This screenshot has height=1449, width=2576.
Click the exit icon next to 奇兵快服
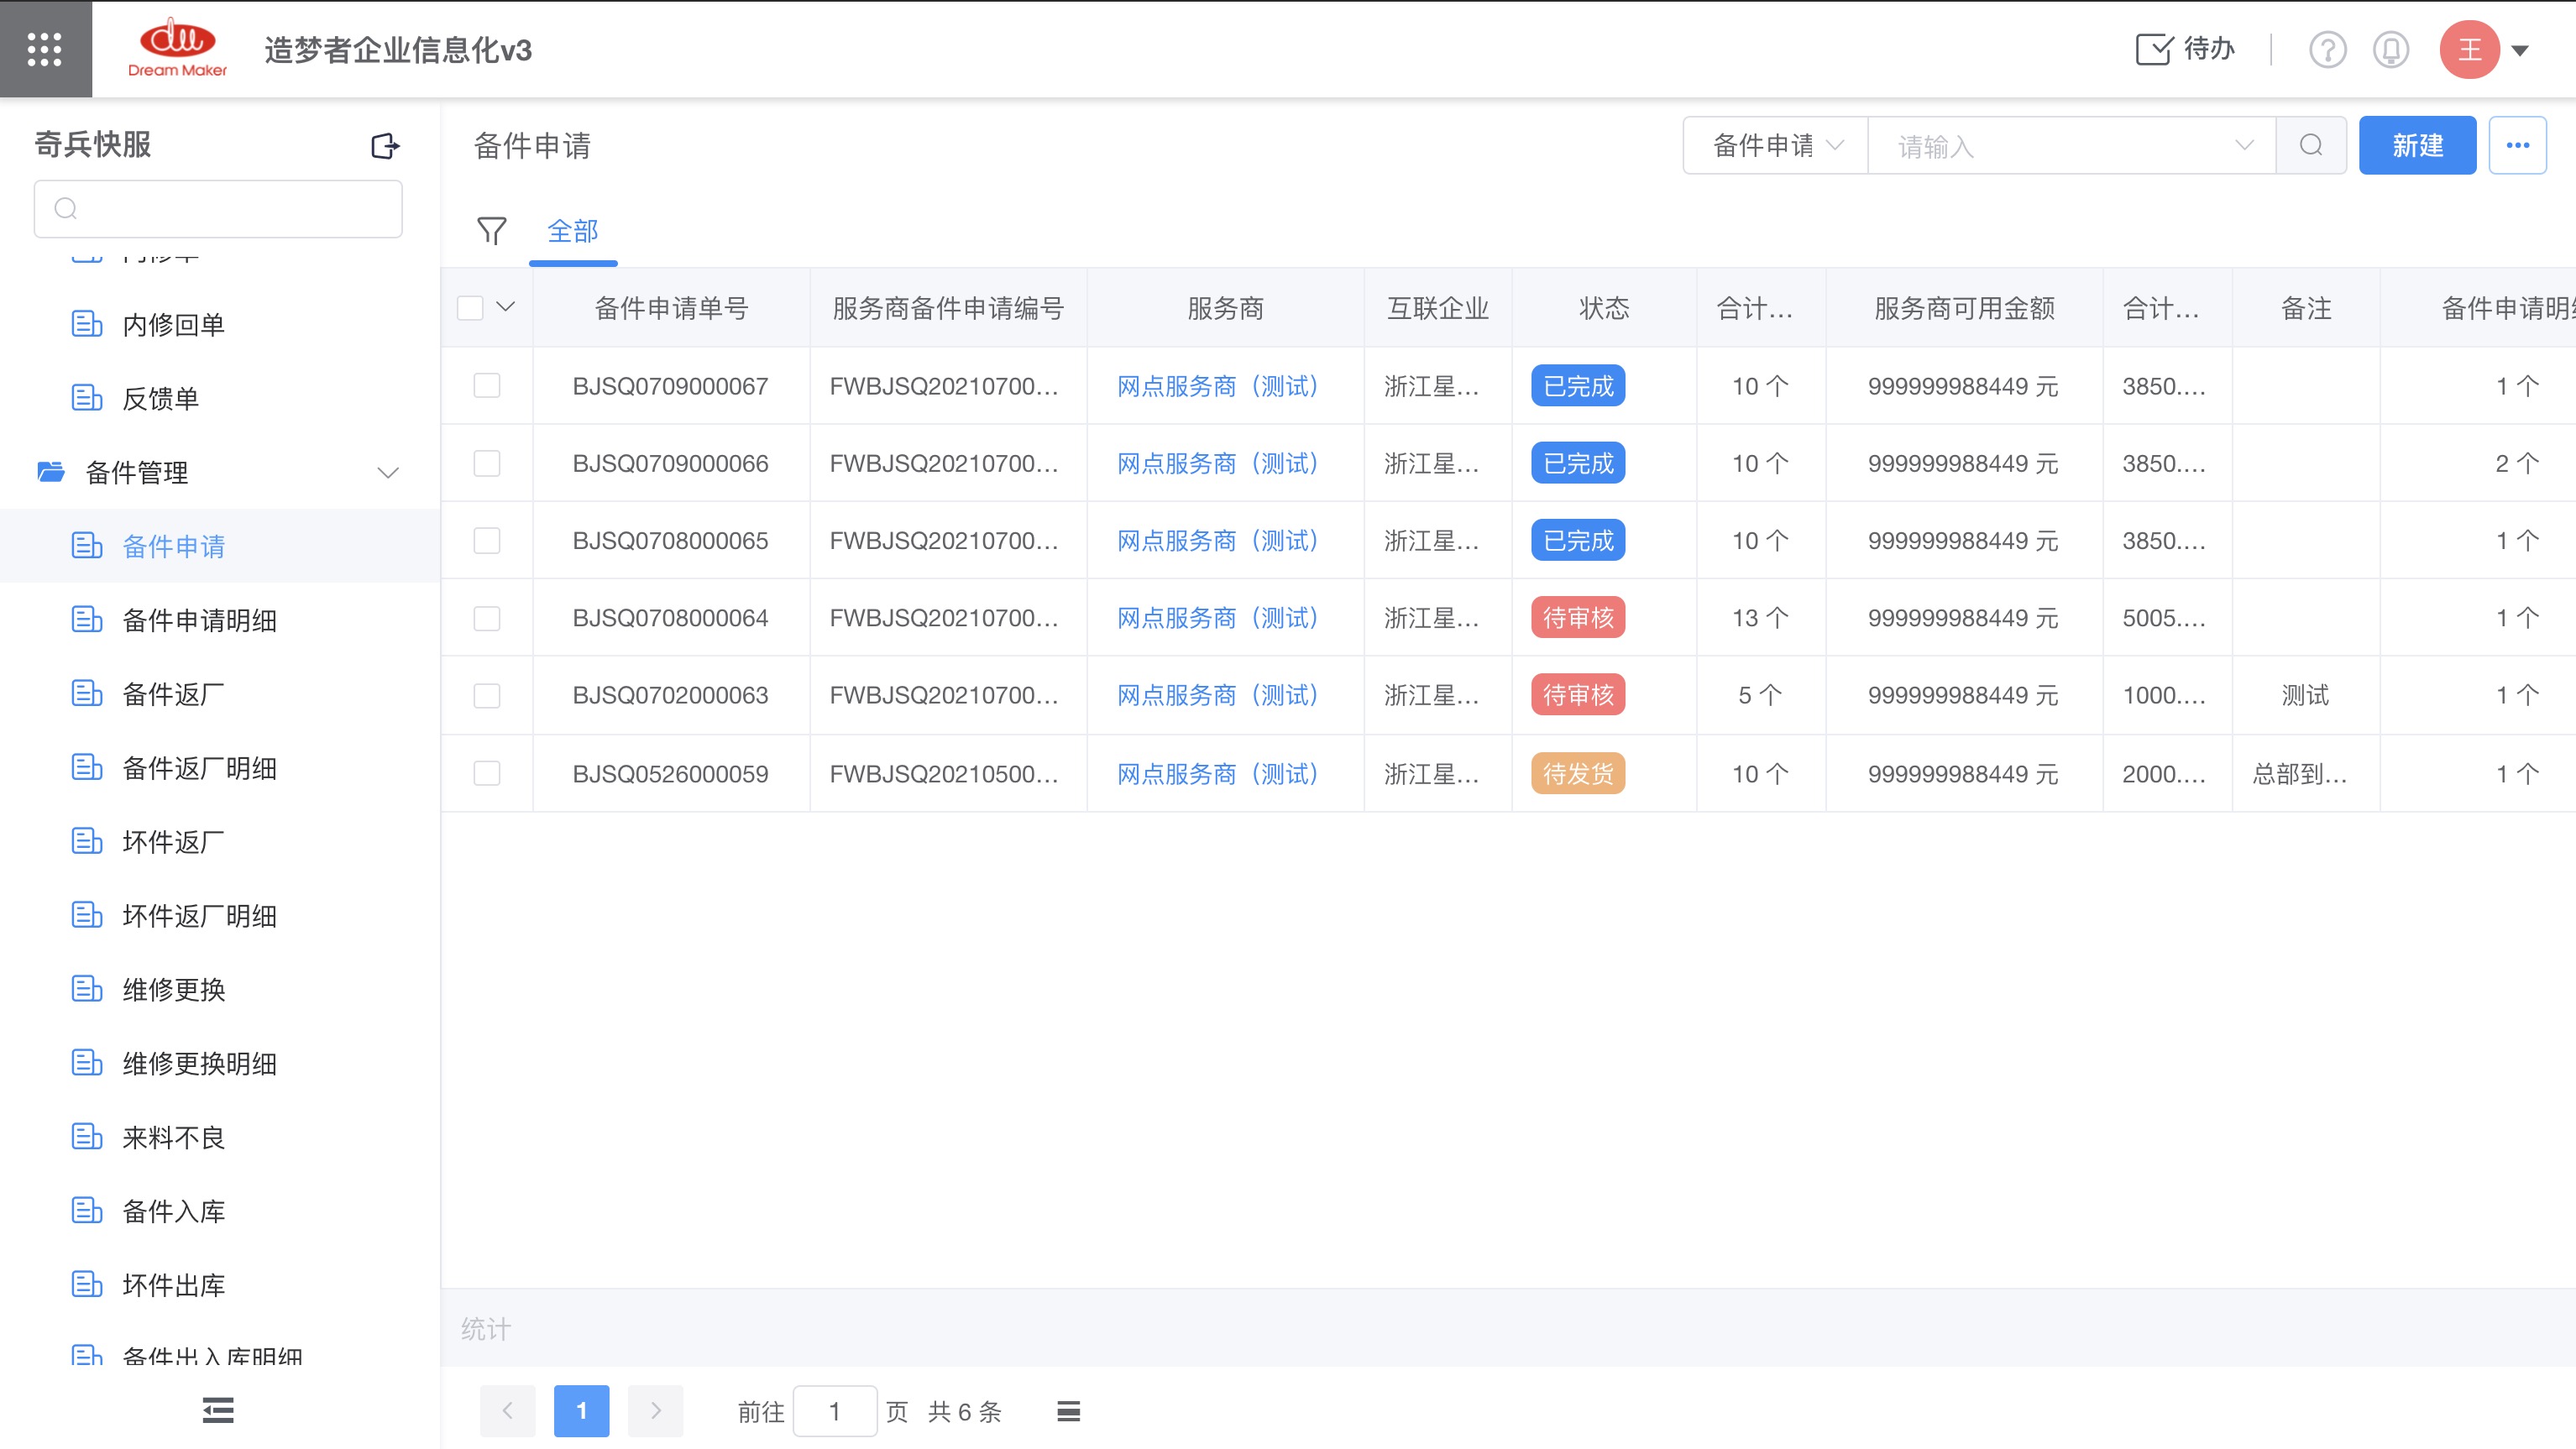coord(385,146)
